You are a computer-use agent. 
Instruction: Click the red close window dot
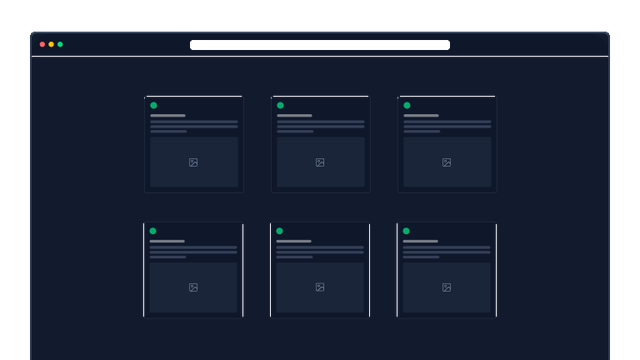pos(42,44)
